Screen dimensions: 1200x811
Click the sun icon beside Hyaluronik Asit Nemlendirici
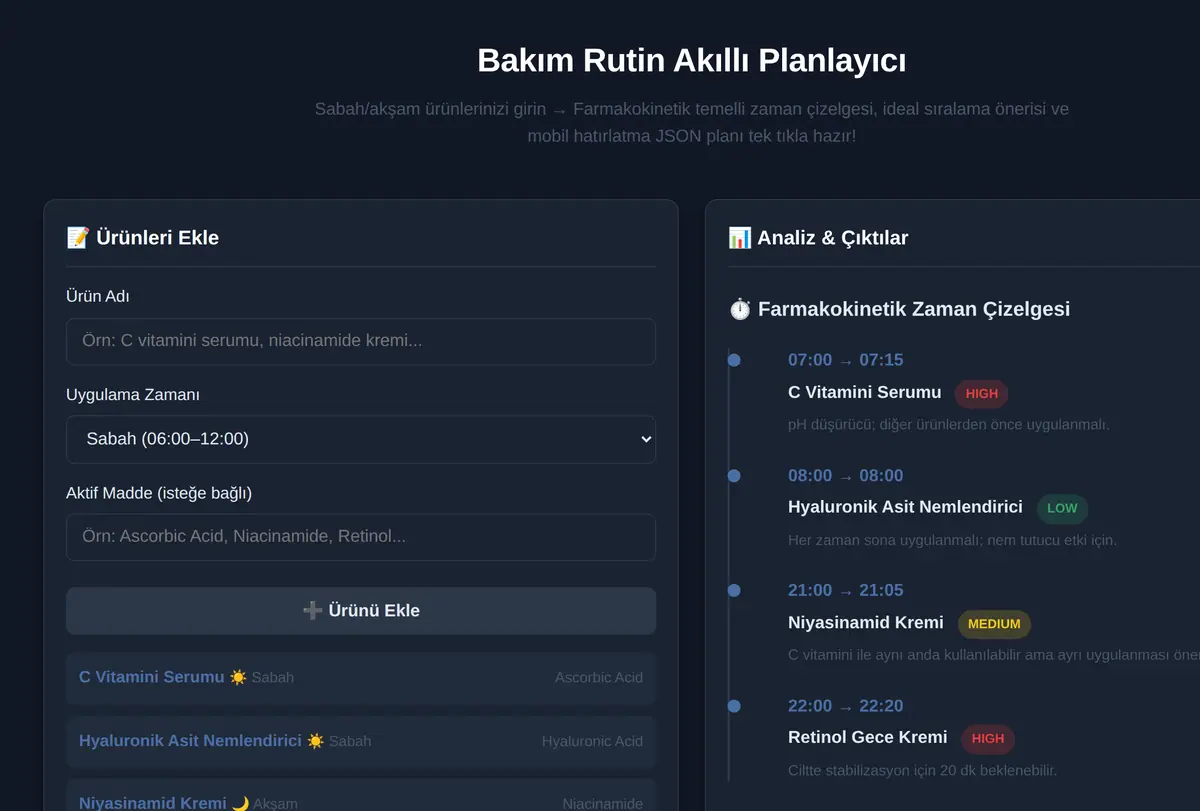(315, 741)
